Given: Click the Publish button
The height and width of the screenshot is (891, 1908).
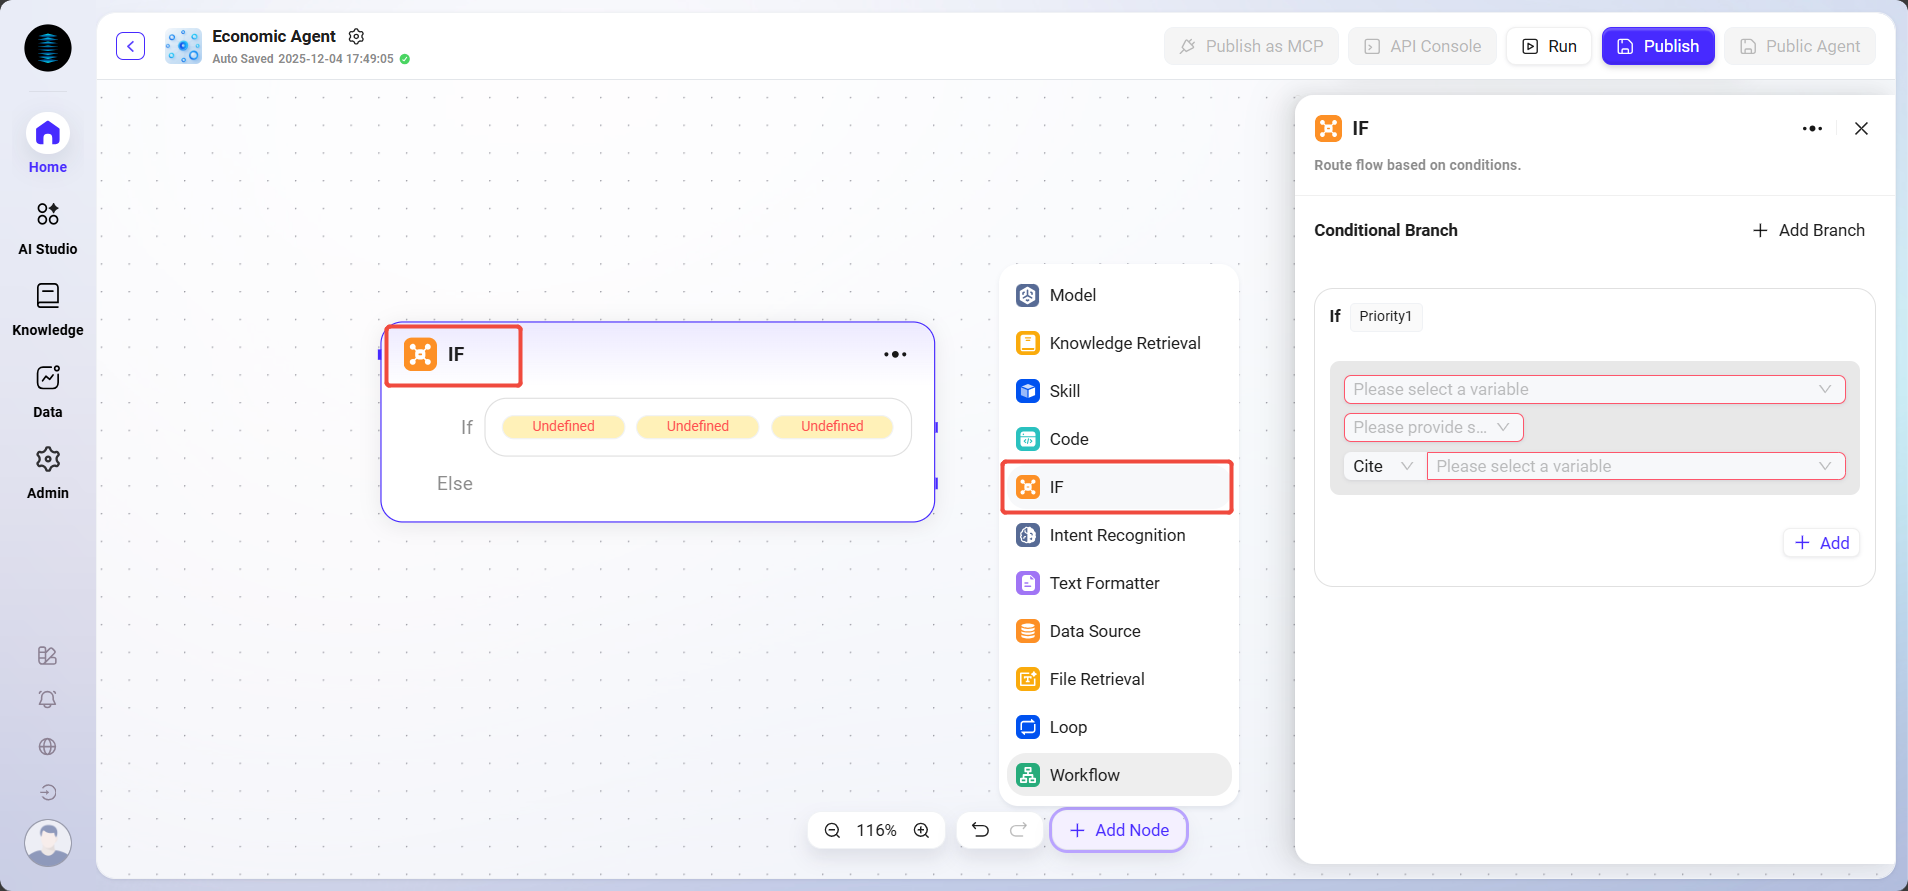Looking at the screenshot, I should (x=1657, y=46).
